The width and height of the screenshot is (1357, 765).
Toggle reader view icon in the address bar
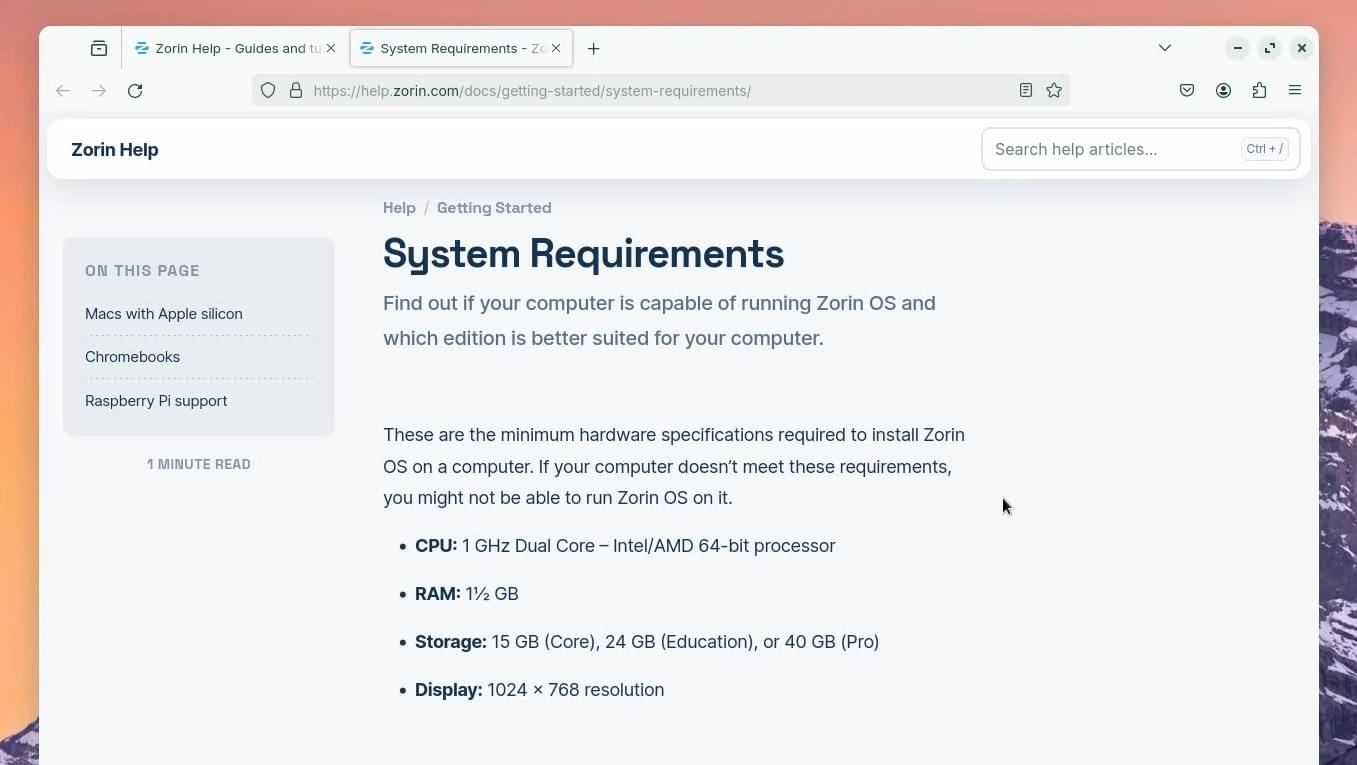point(1026,90)
